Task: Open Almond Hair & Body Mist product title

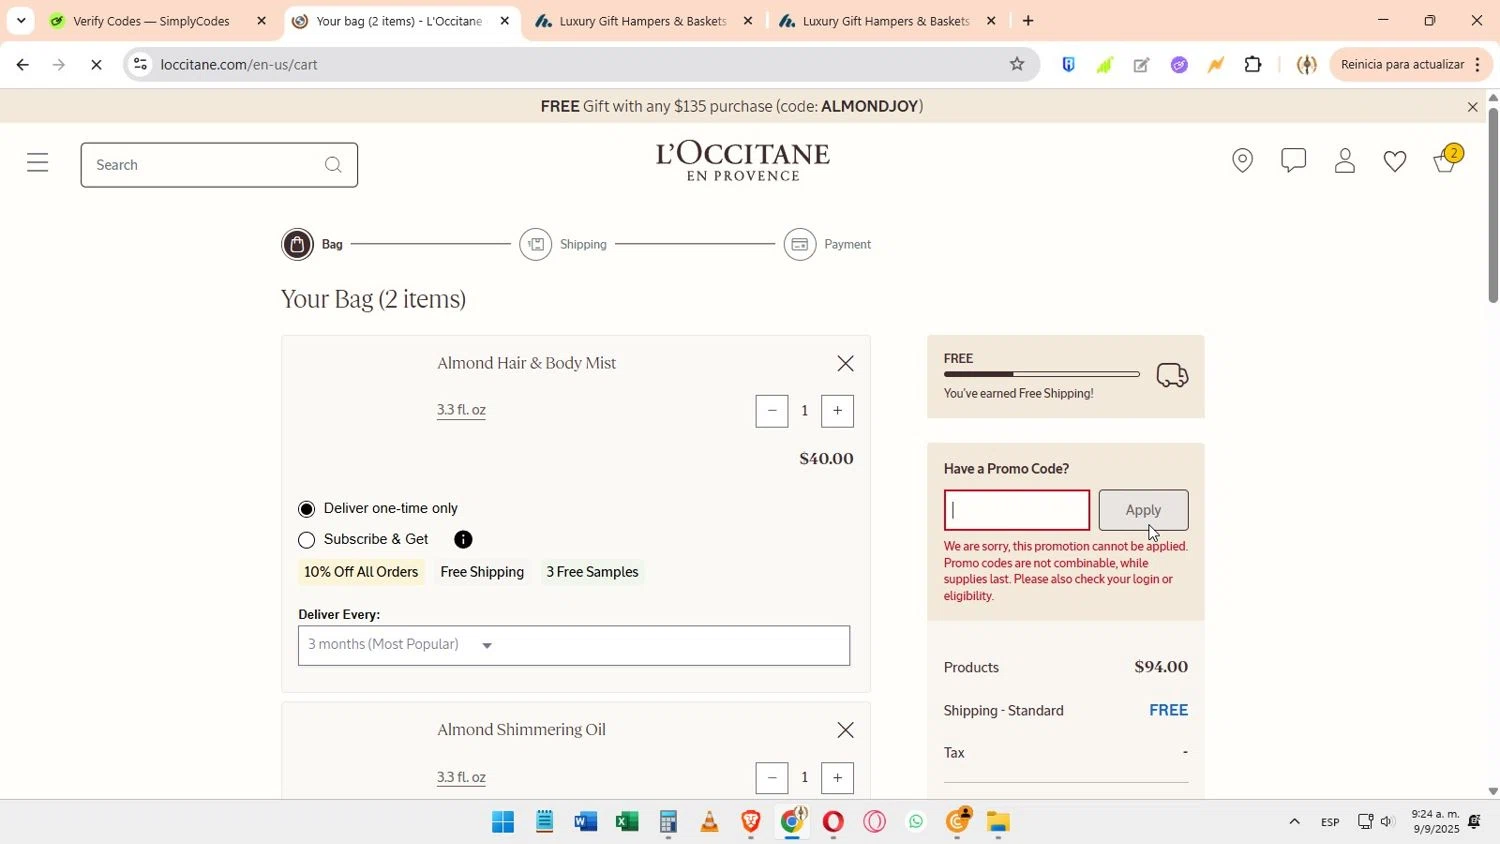Action: (526, 363)
